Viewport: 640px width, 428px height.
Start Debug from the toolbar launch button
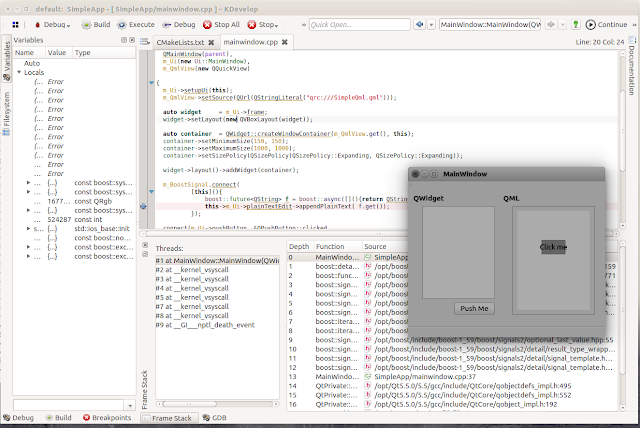(179, 25)
